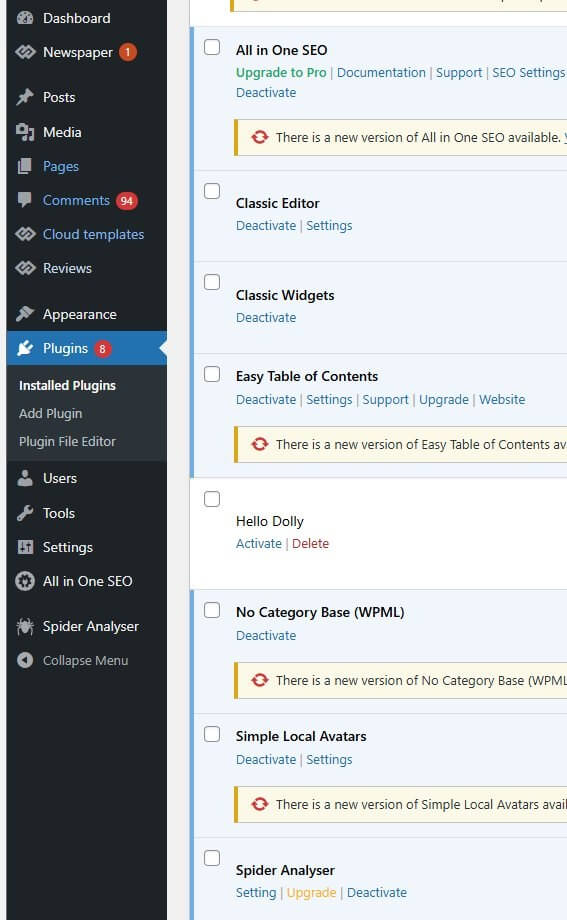Click the Spider Analyser spider icon
The image size is (567, 920).
(25, 626)
